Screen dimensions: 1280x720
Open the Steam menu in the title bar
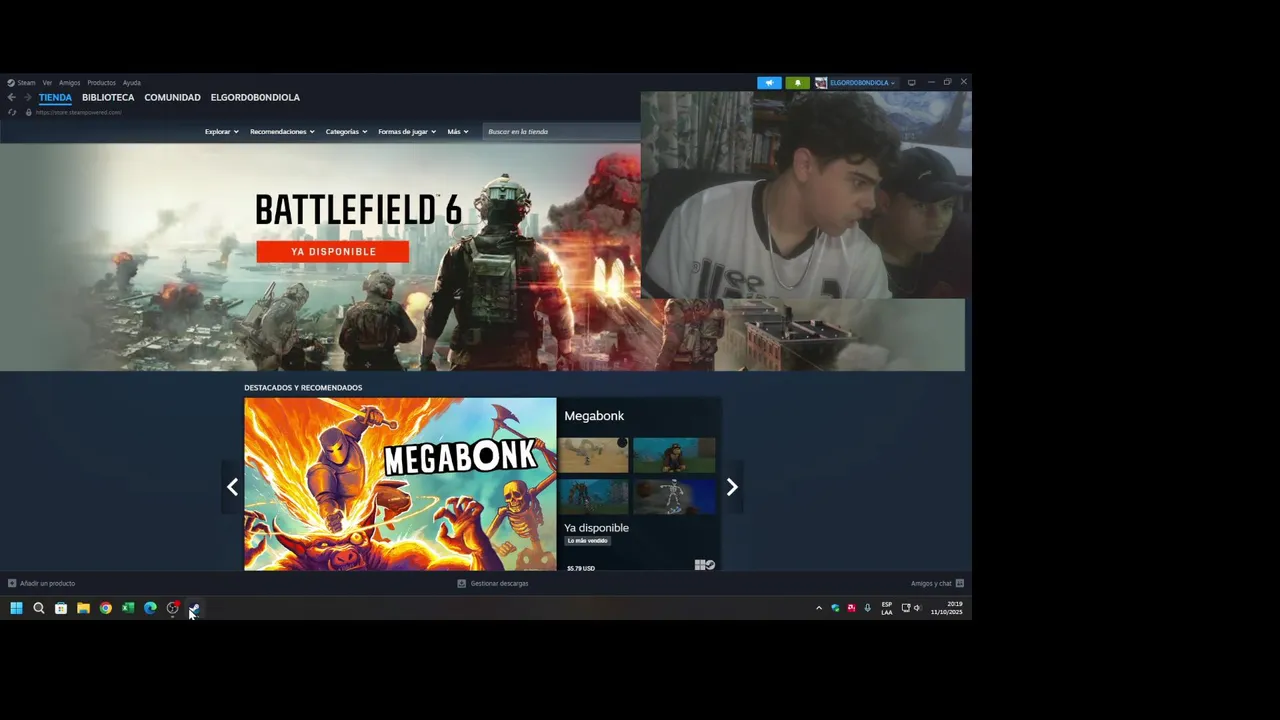click(21, 83)
